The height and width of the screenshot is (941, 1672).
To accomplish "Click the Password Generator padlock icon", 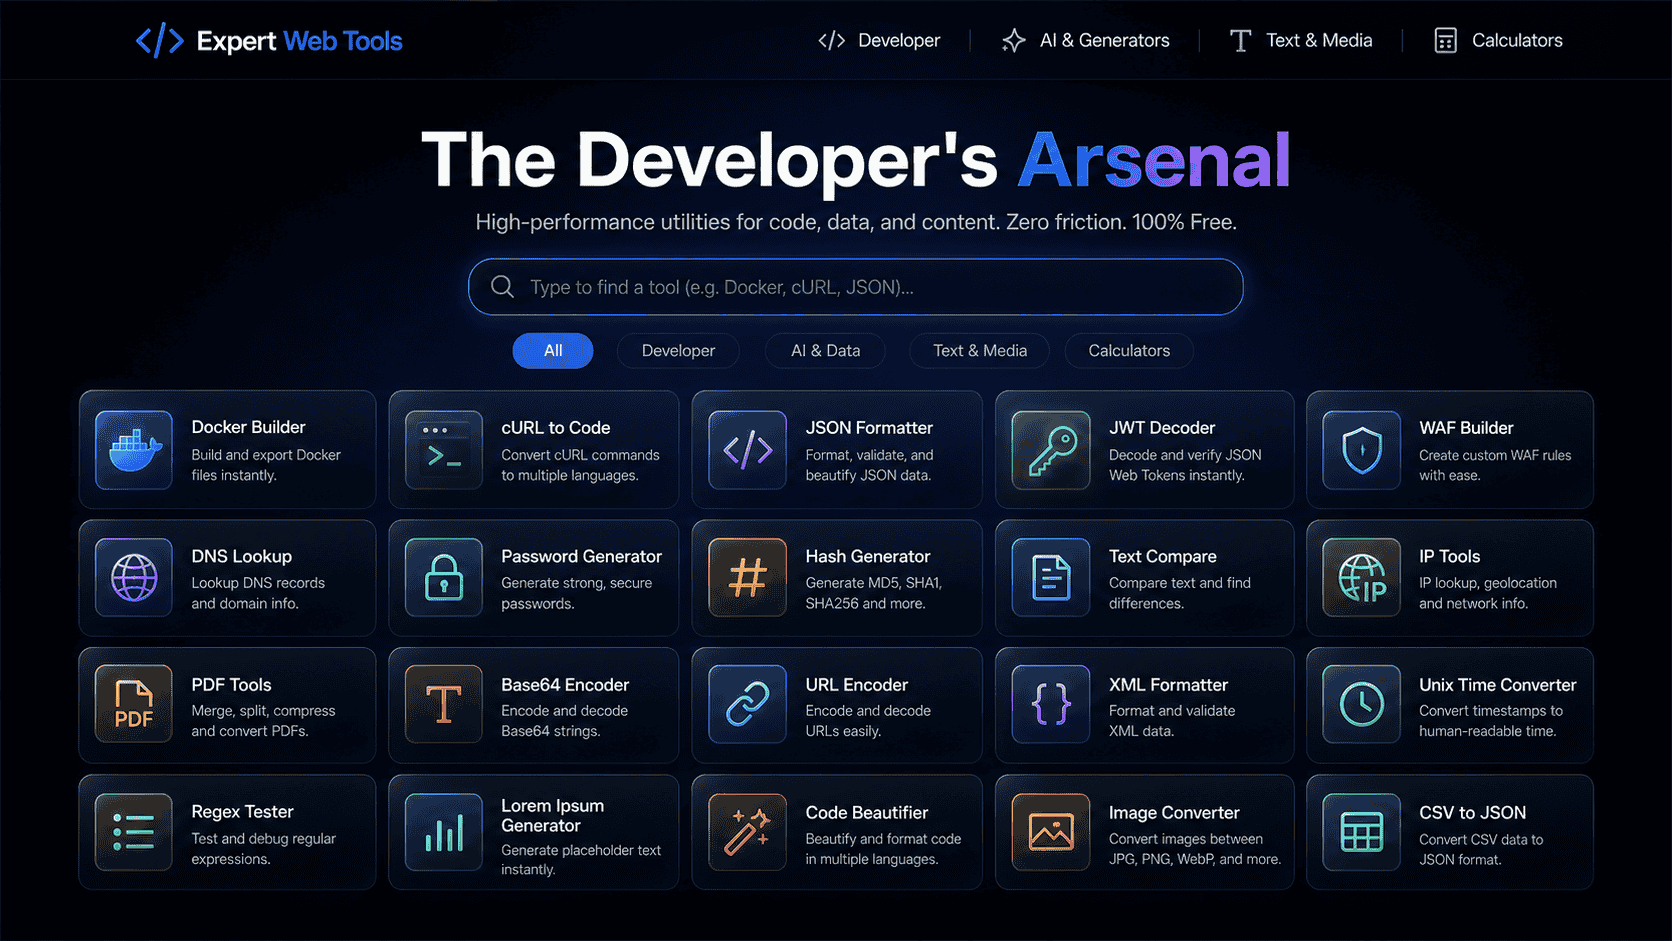I will tap(444, 578).
